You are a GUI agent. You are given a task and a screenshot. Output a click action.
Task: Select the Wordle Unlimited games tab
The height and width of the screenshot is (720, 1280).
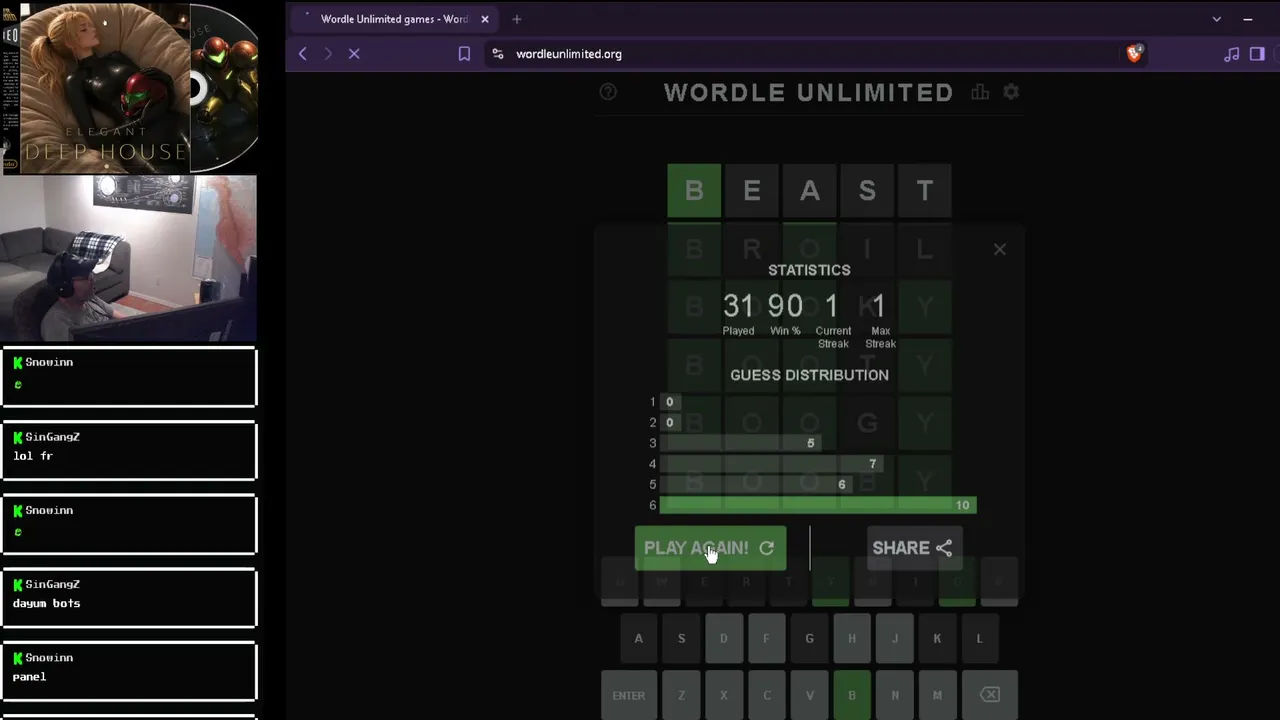[x=394, y=19]
